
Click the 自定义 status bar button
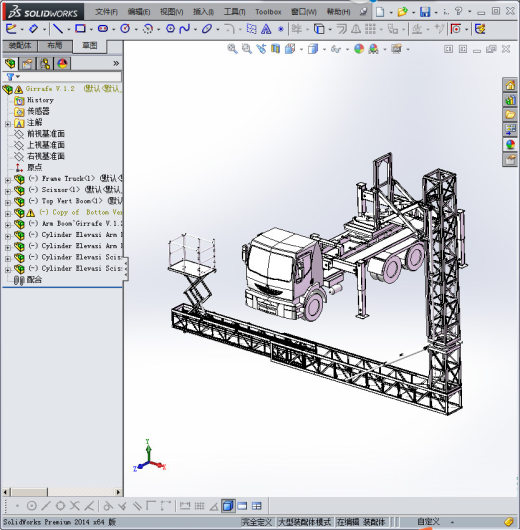(x=428, y=522)
